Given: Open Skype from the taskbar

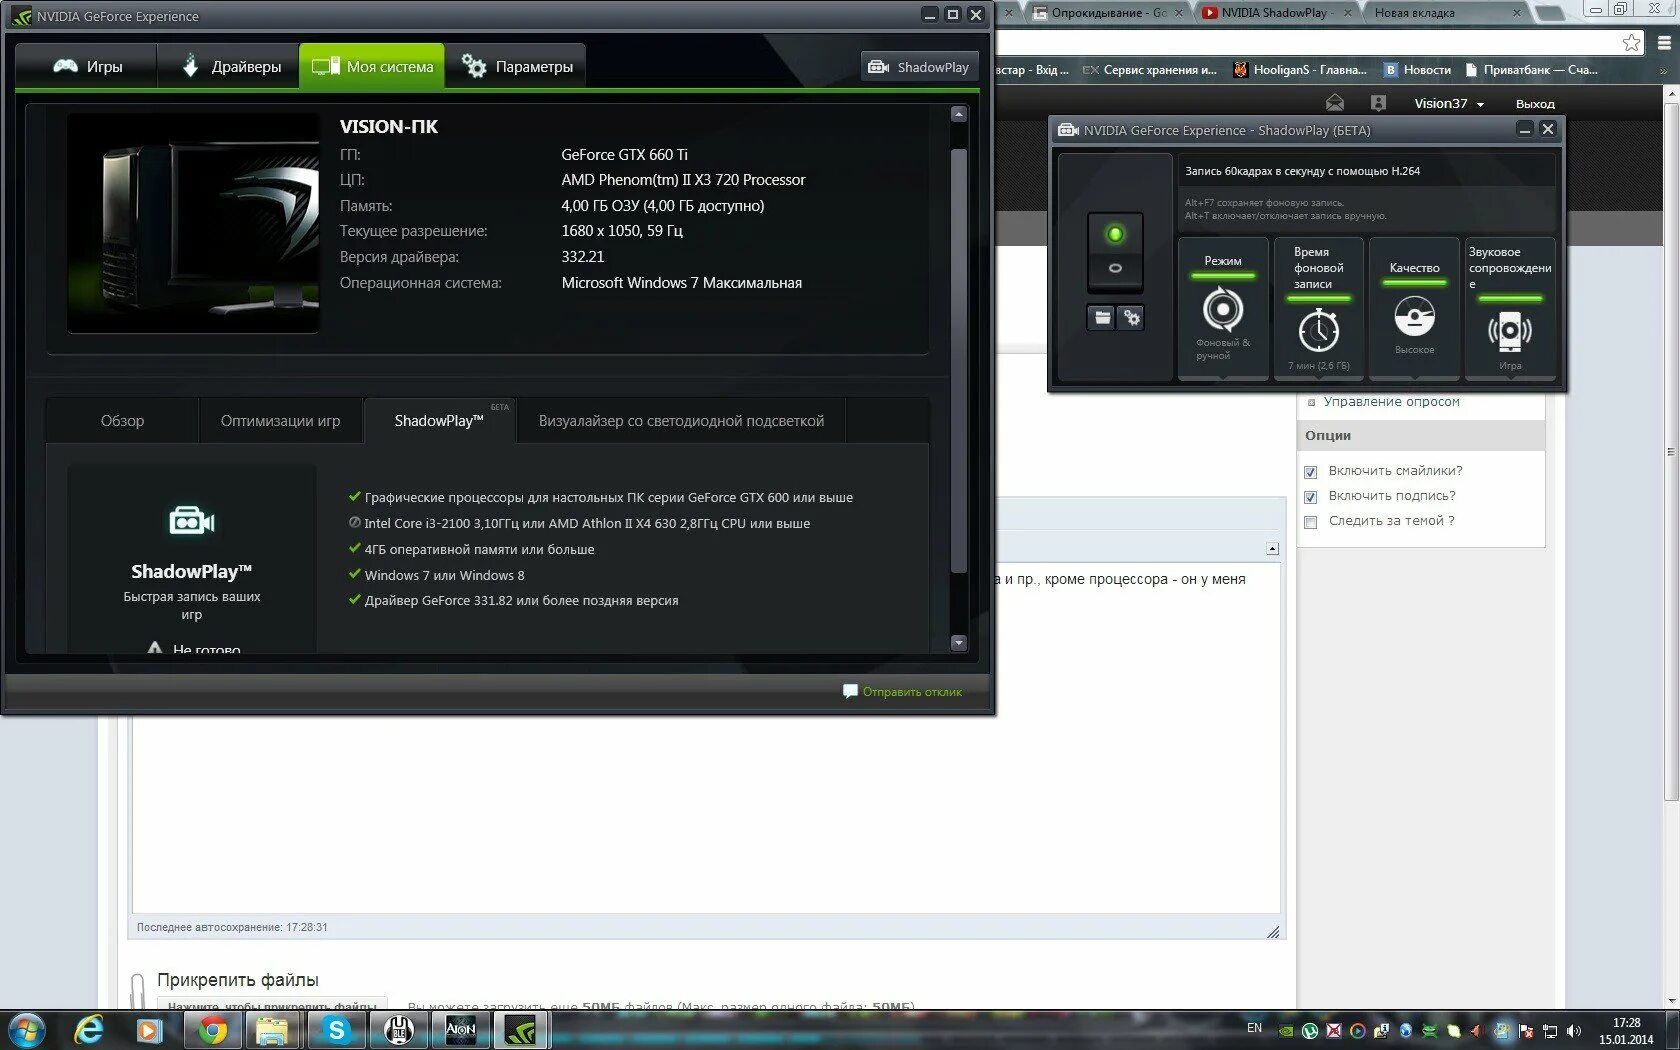Looking at the screenshot, I should click(x=336, y=1029).
